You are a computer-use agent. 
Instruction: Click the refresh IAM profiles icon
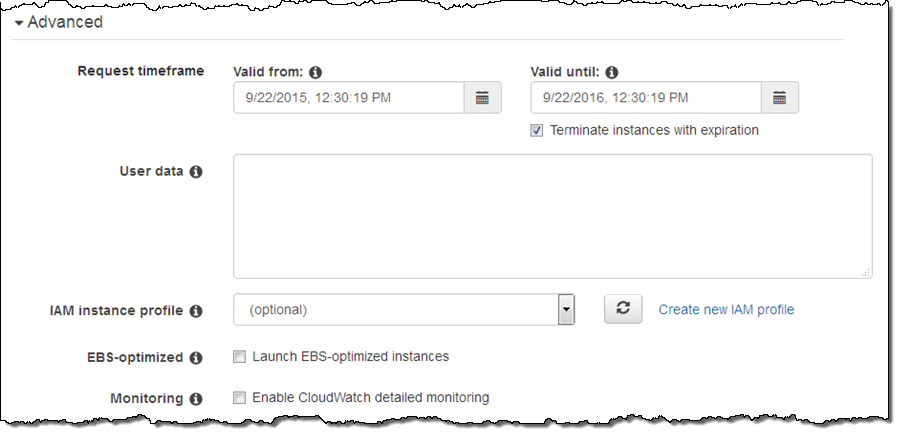[623, 310]
